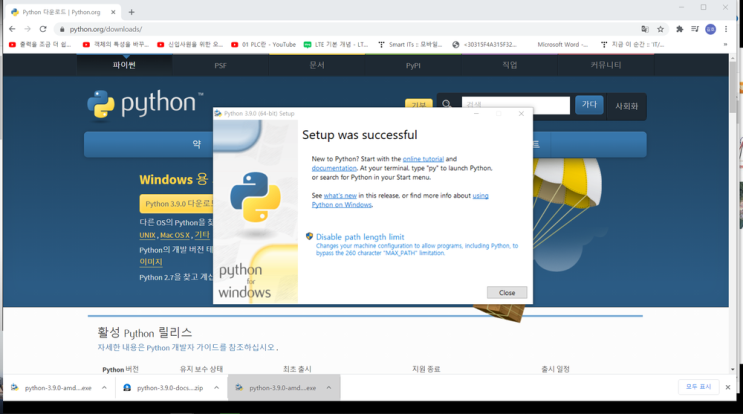Select the 파이썬 top navigation tab
Image resolution: width=743 pixels, height=414 pixels.
(125, 65)
